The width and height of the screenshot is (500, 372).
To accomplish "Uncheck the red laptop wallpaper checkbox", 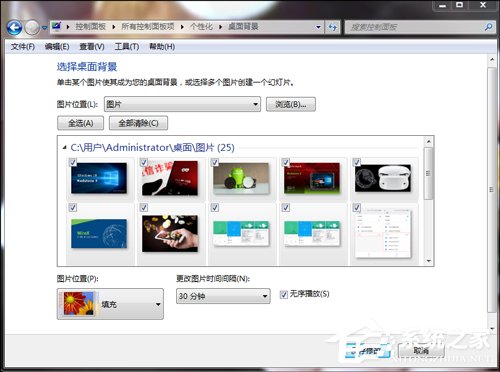I will click(286, 162).
